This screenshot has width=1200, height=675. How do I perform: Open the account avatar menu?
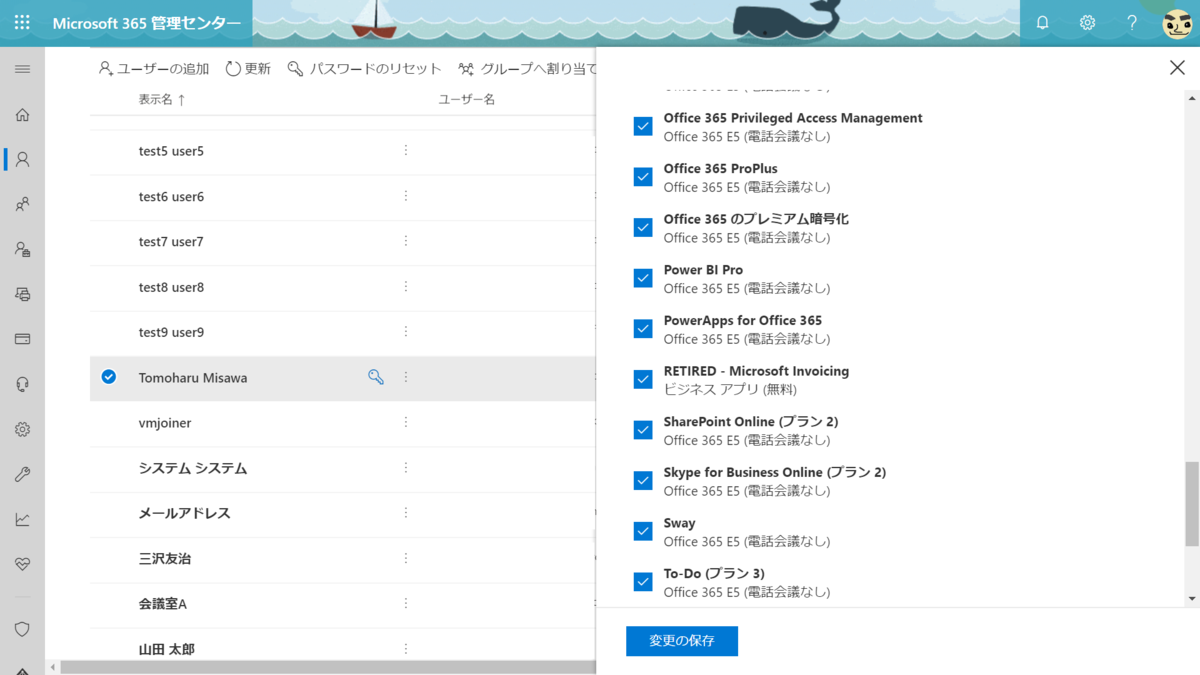1177,22
